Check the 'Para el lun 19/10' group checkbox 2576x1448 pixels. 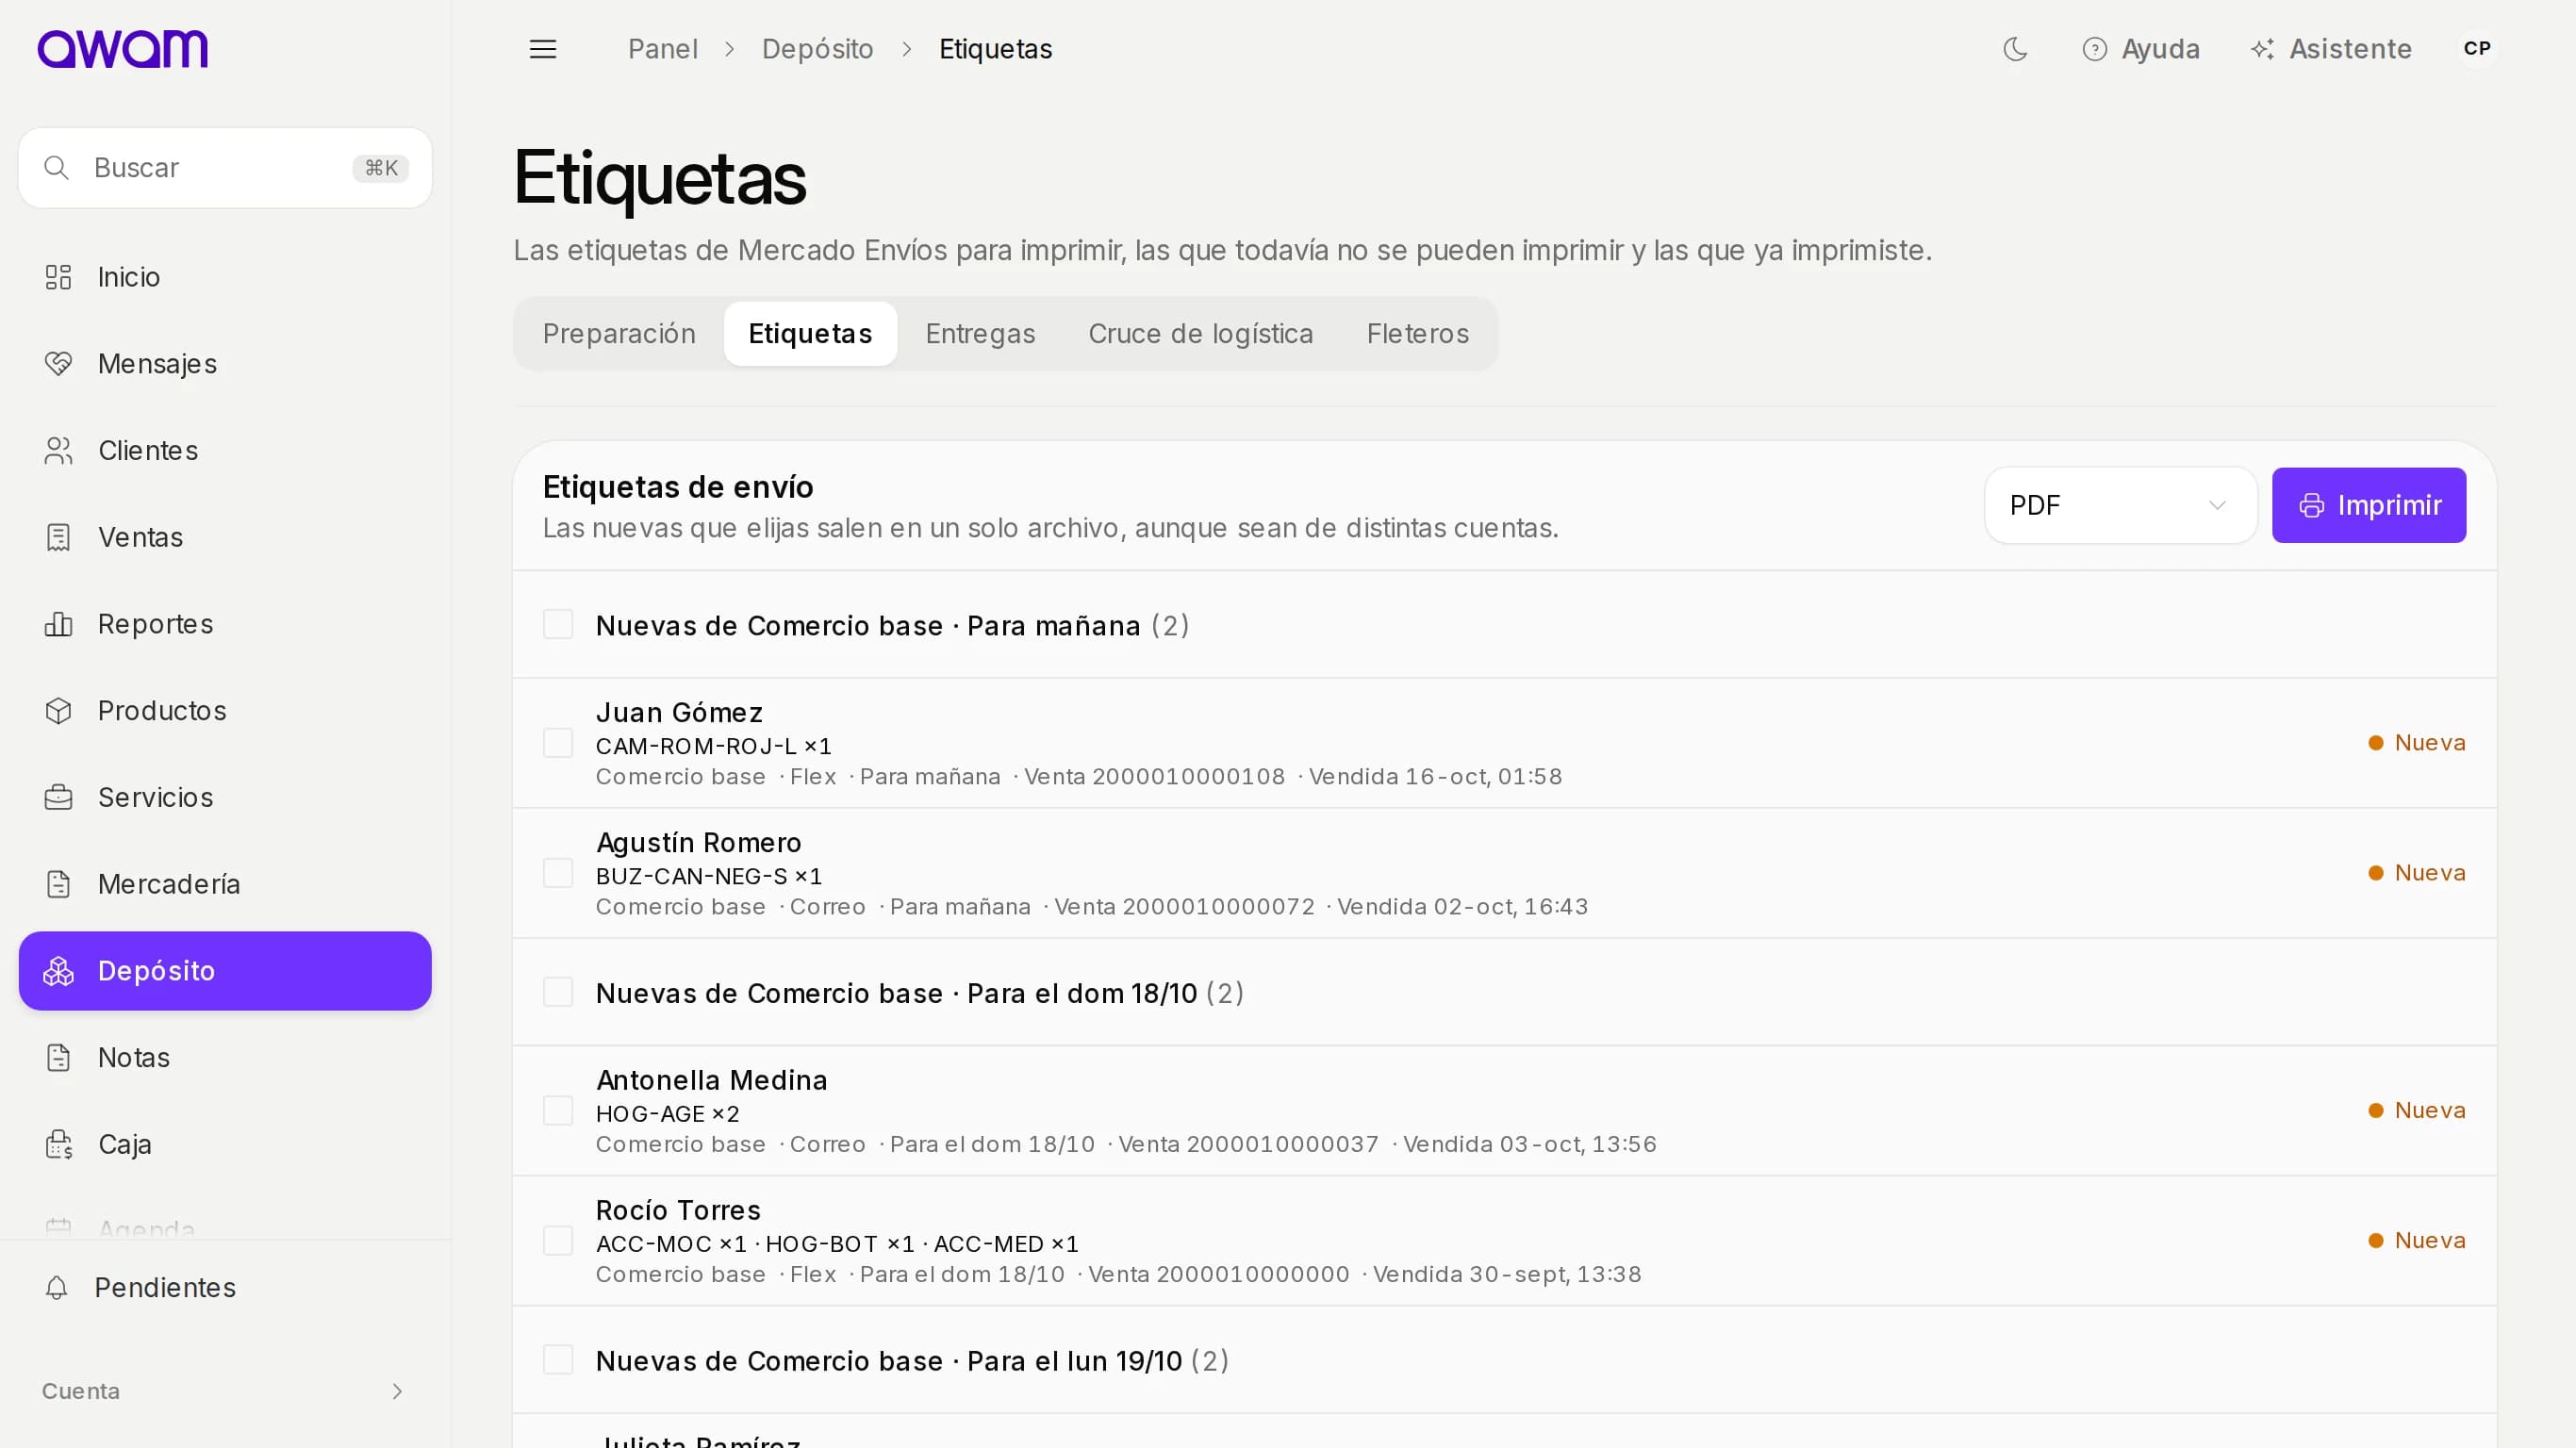(x=558, y=1360)
